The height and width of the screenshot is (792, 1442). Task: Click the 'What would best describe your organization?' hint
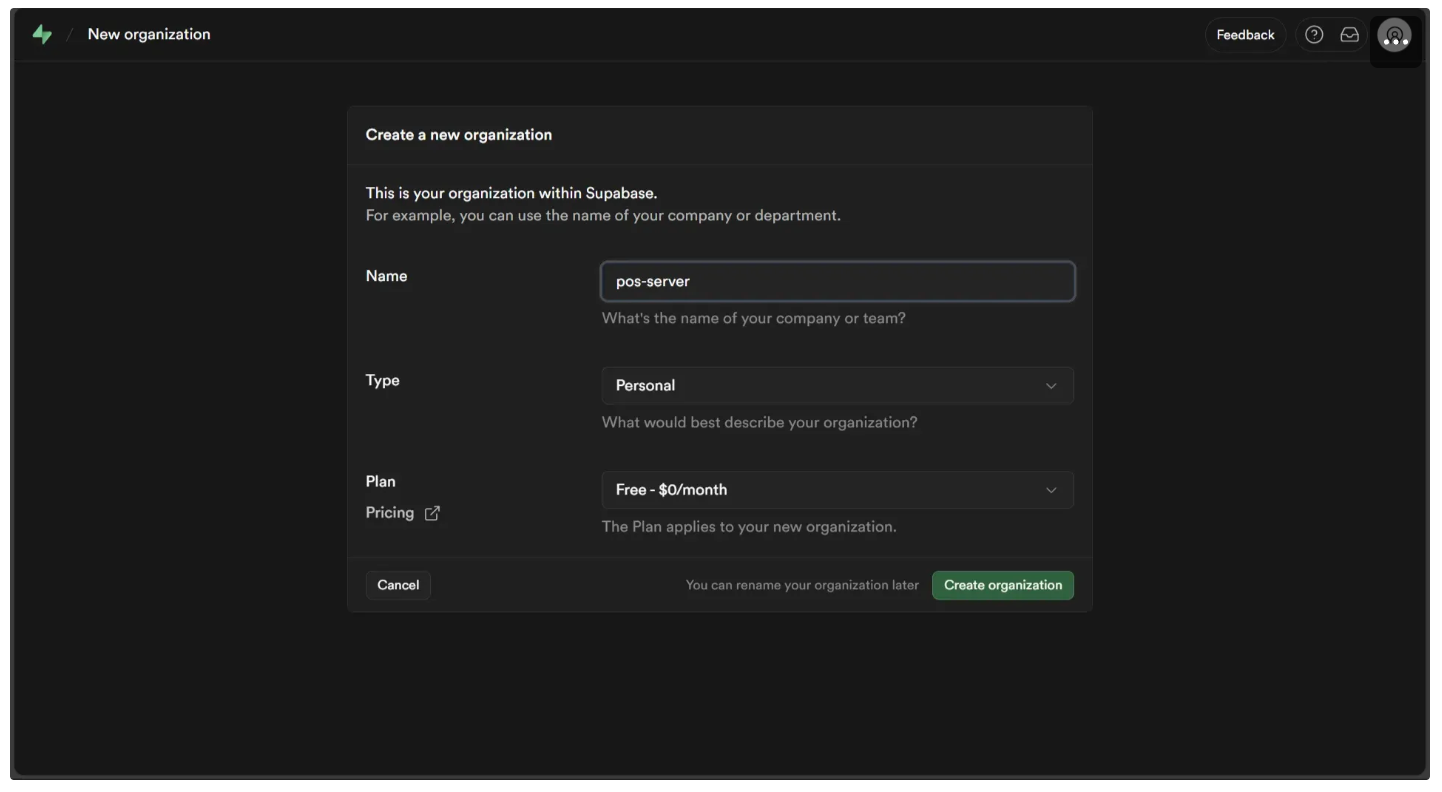[760, 422]
